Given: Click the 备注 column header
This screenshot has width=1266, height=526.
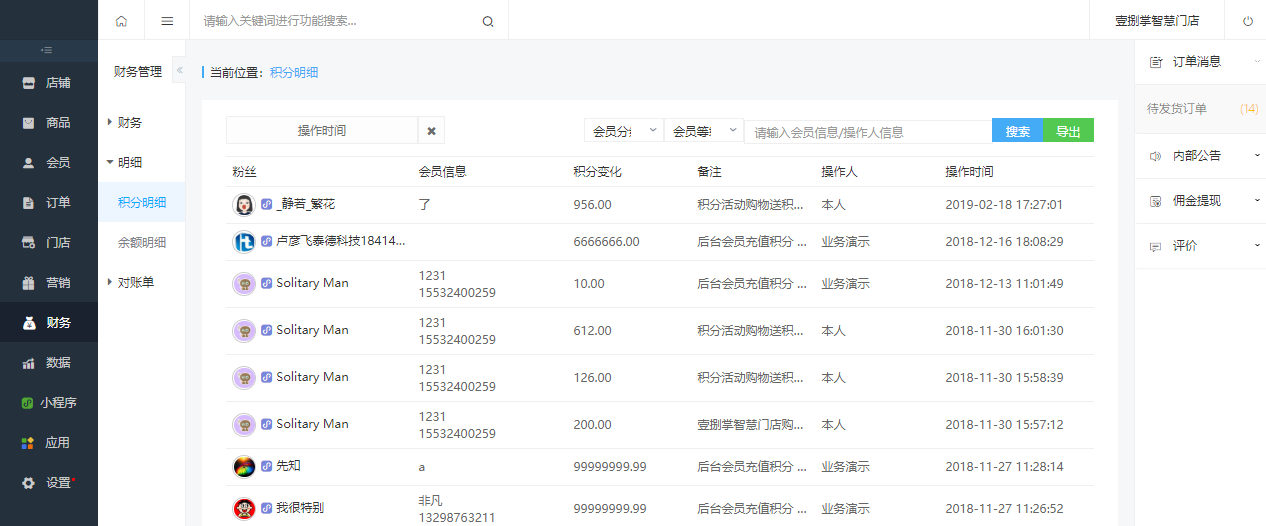Looking at the screenshot, I should click(x=709, y=172).
